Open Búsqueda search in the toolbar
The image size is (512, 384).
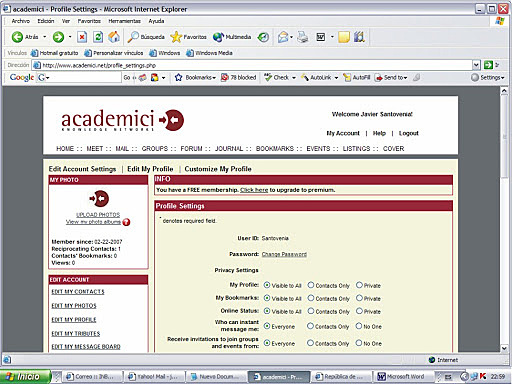146,37
